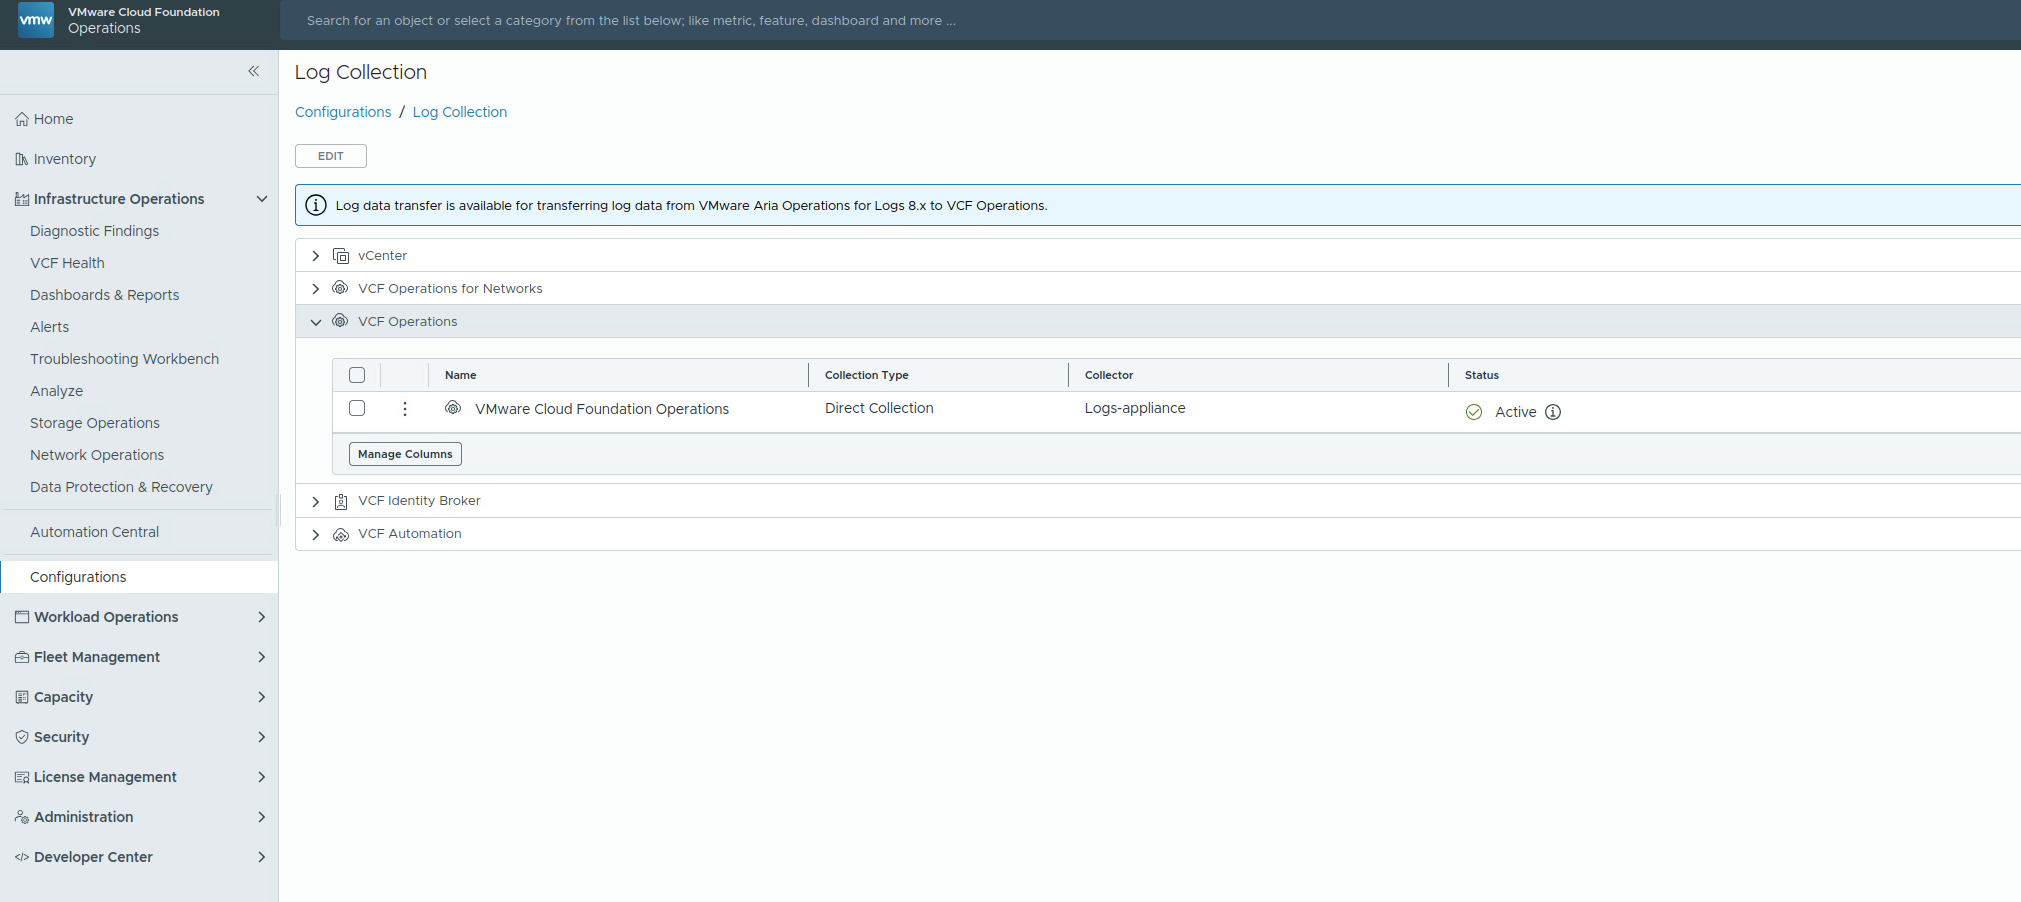Open the row actions vertical-ellipsis menu
Image resolution: width=2021 pixels, height=902 pixels.
click(405, 409)
